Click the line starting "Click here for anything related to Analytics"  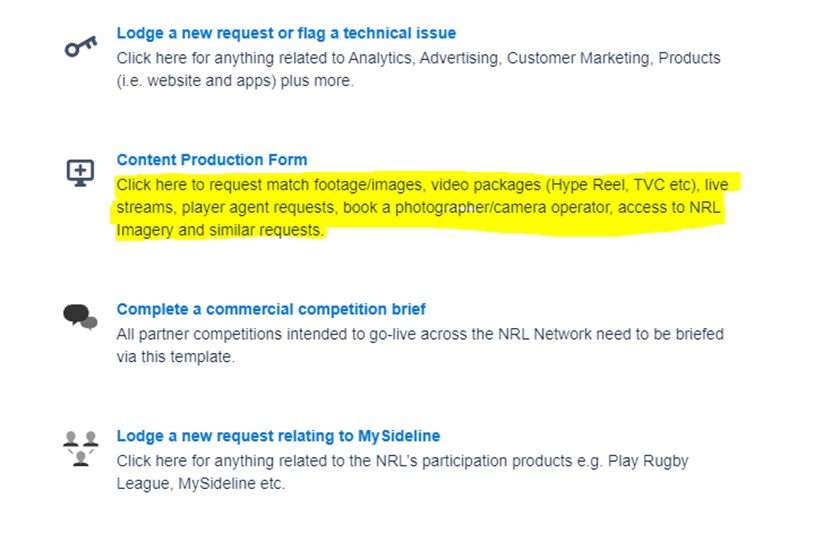(x=418, y=58)
